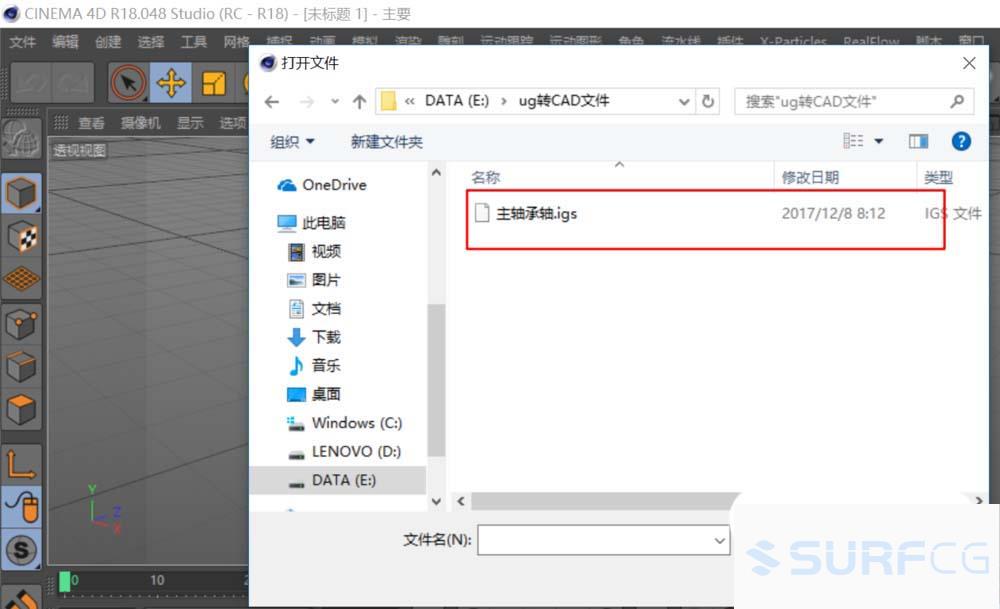1000x609 pixels.
Task: Enable edges mode in left palette
Action: tap(21, 367)
